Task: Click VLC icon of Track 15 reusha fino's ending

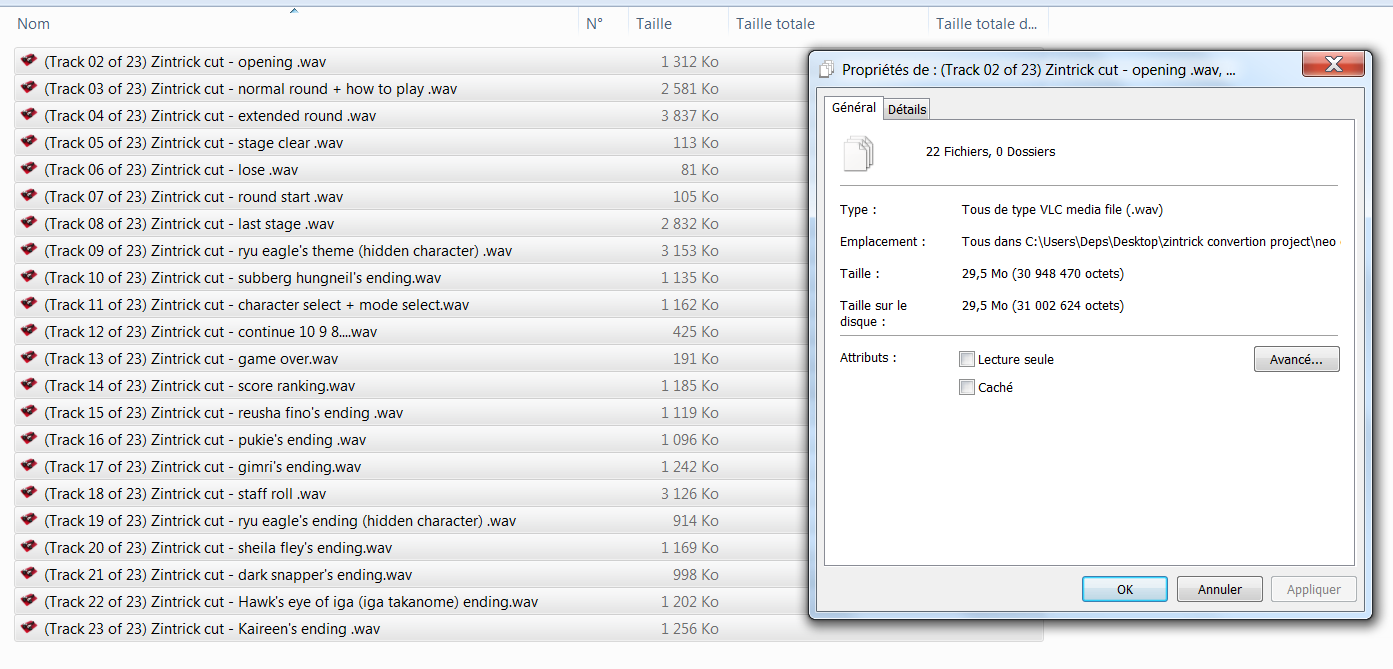Action: click(x=29, y=412)
